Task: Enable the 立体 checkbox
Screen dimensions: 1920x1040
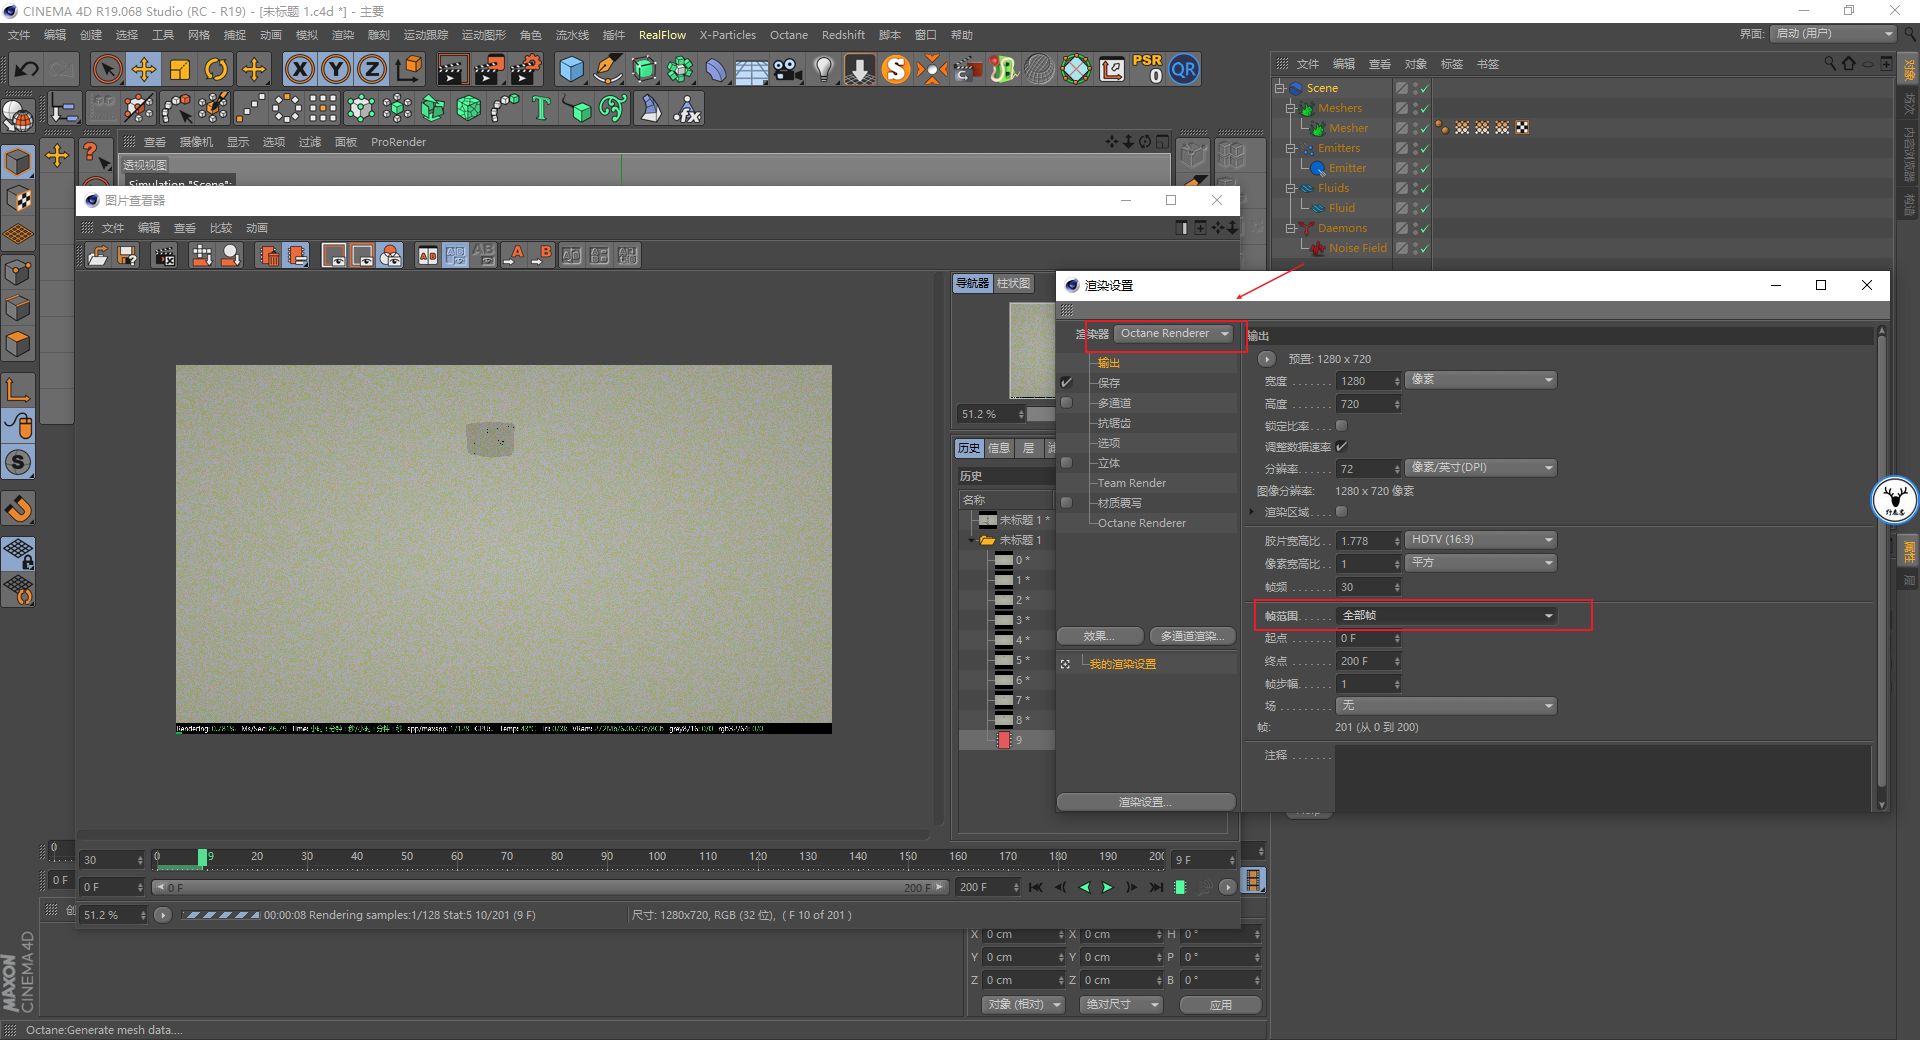Action: coord(1066,463)
